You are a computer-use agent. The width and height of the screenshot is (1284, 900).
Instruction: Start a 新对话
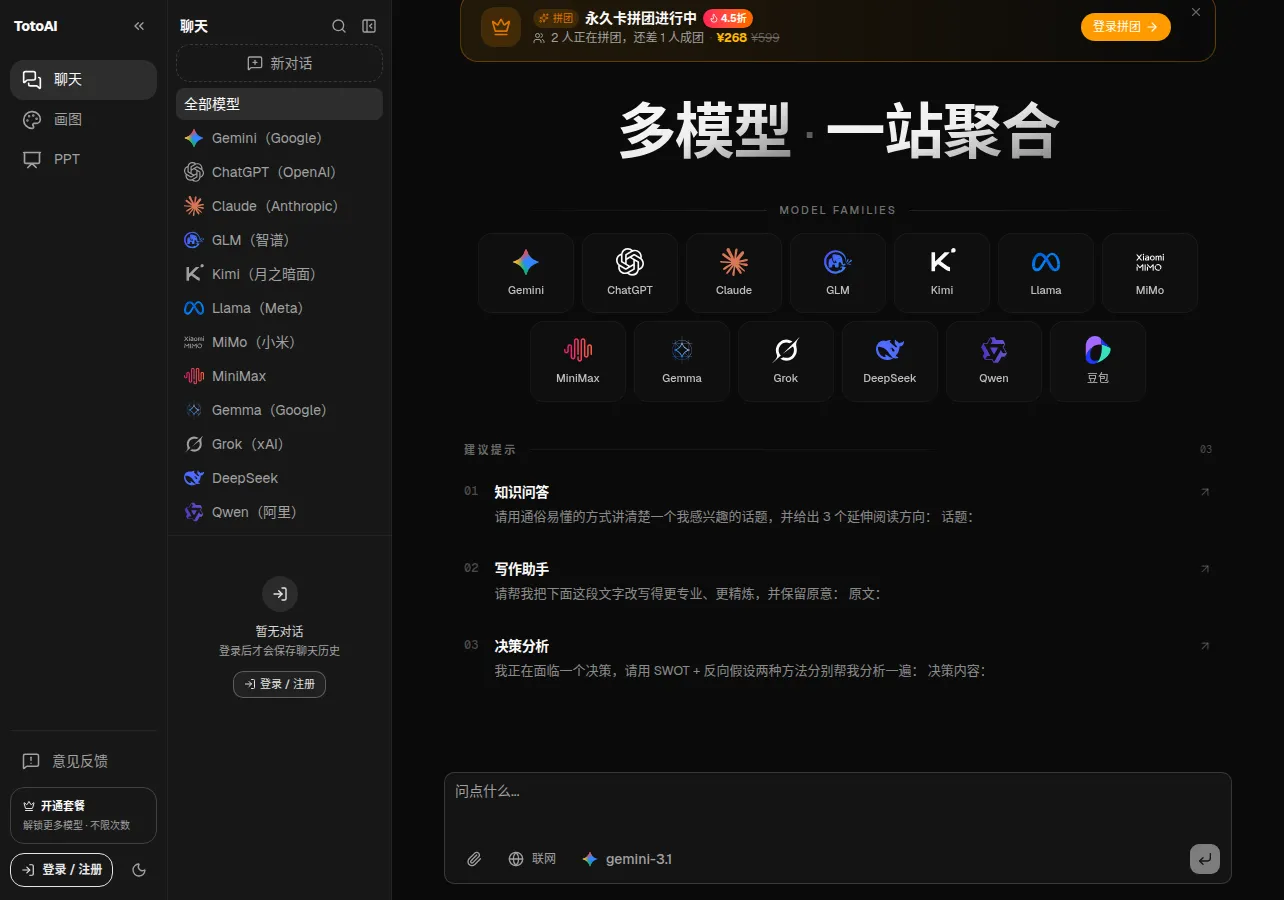tap(279, 63)
